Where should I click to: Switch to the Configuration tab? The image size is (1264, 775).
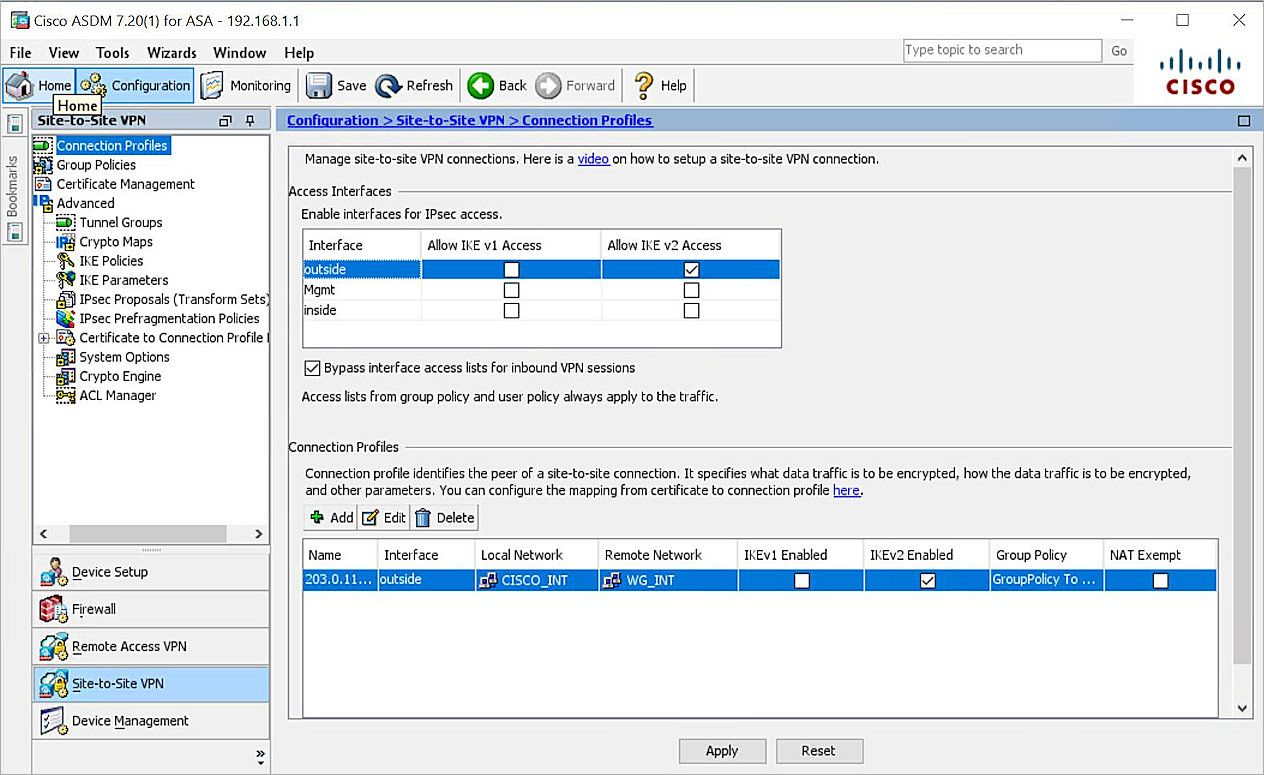(135, 85)
